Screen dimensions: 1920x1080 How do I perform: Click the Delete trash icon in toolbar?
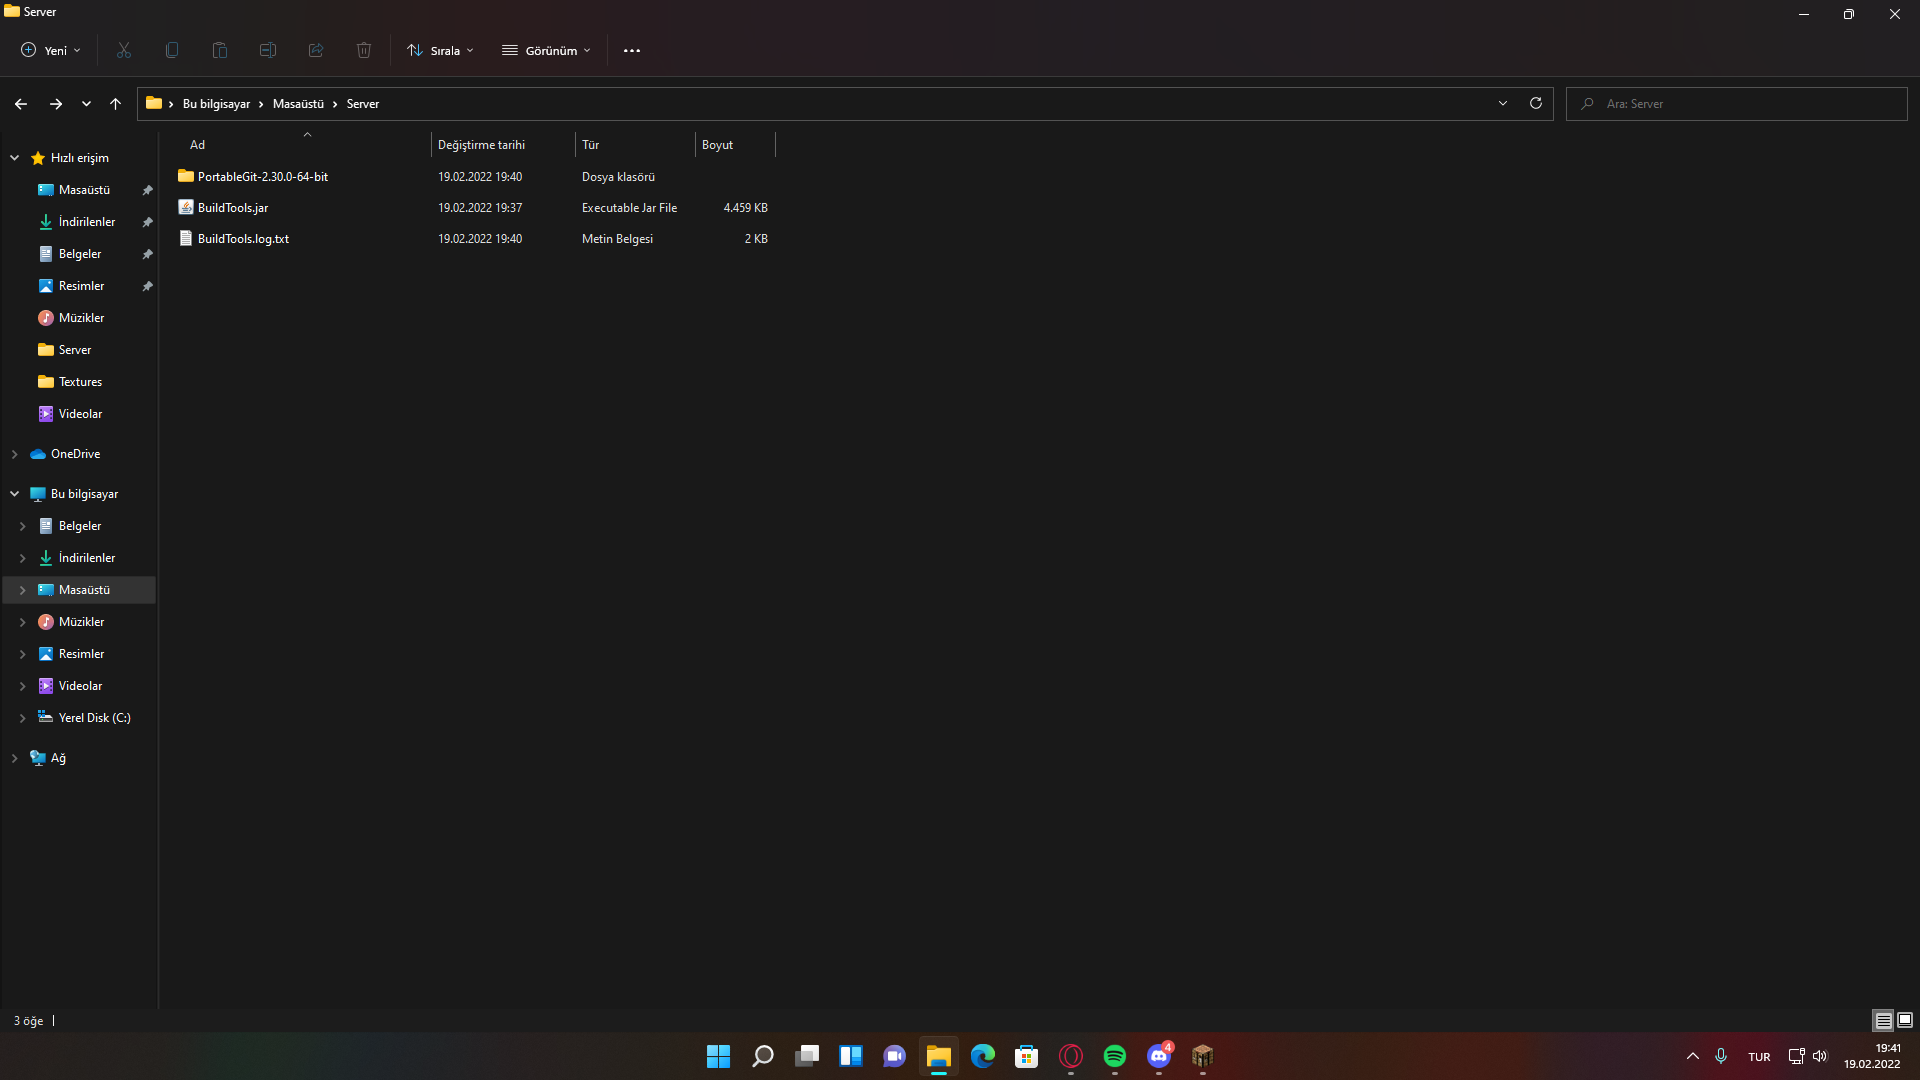coord(364,50)
